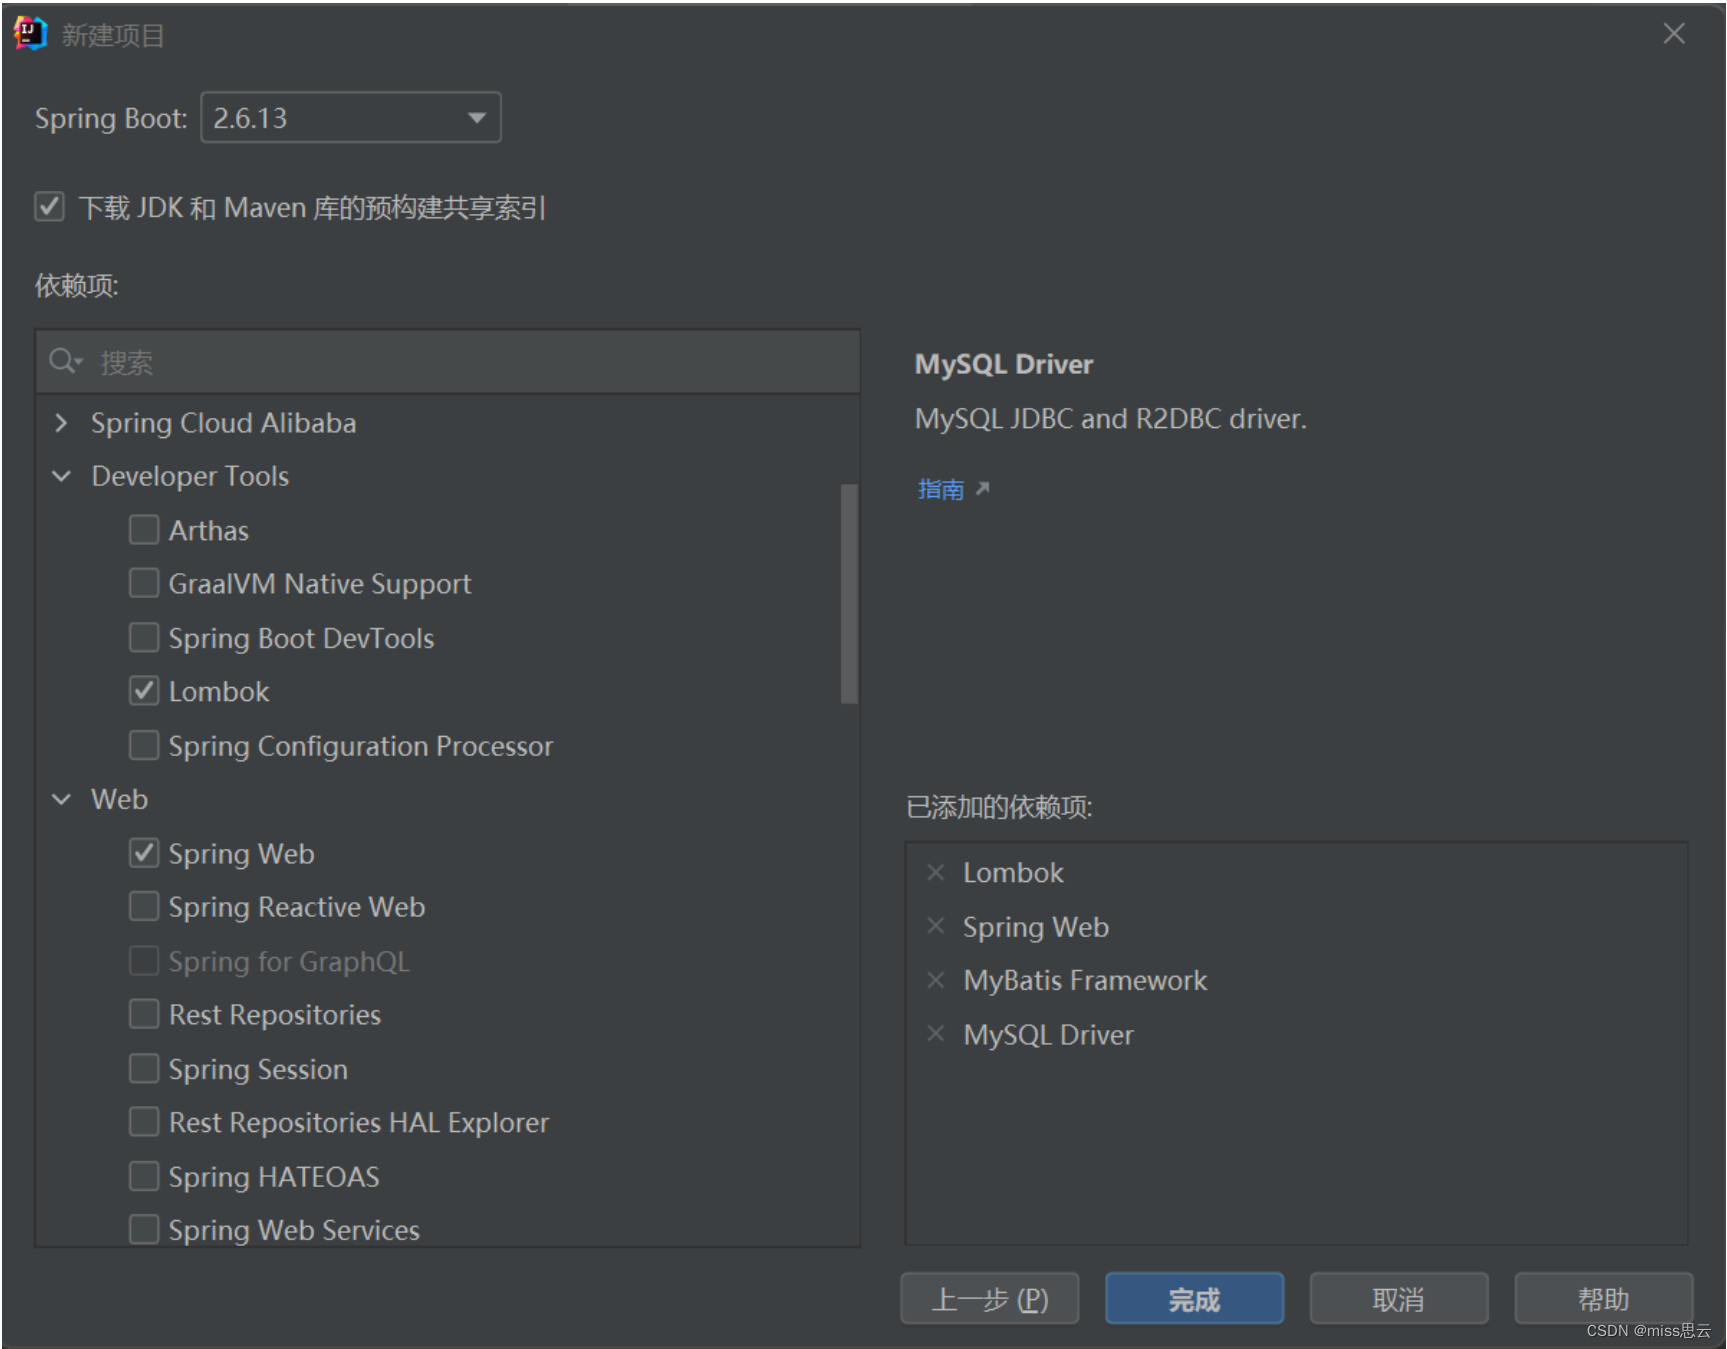Image resolution: width=1727 pixels, height=1349 pixels.
Task: Toggle the download JDK and Maven index checkbox
Action: point(49,207)
